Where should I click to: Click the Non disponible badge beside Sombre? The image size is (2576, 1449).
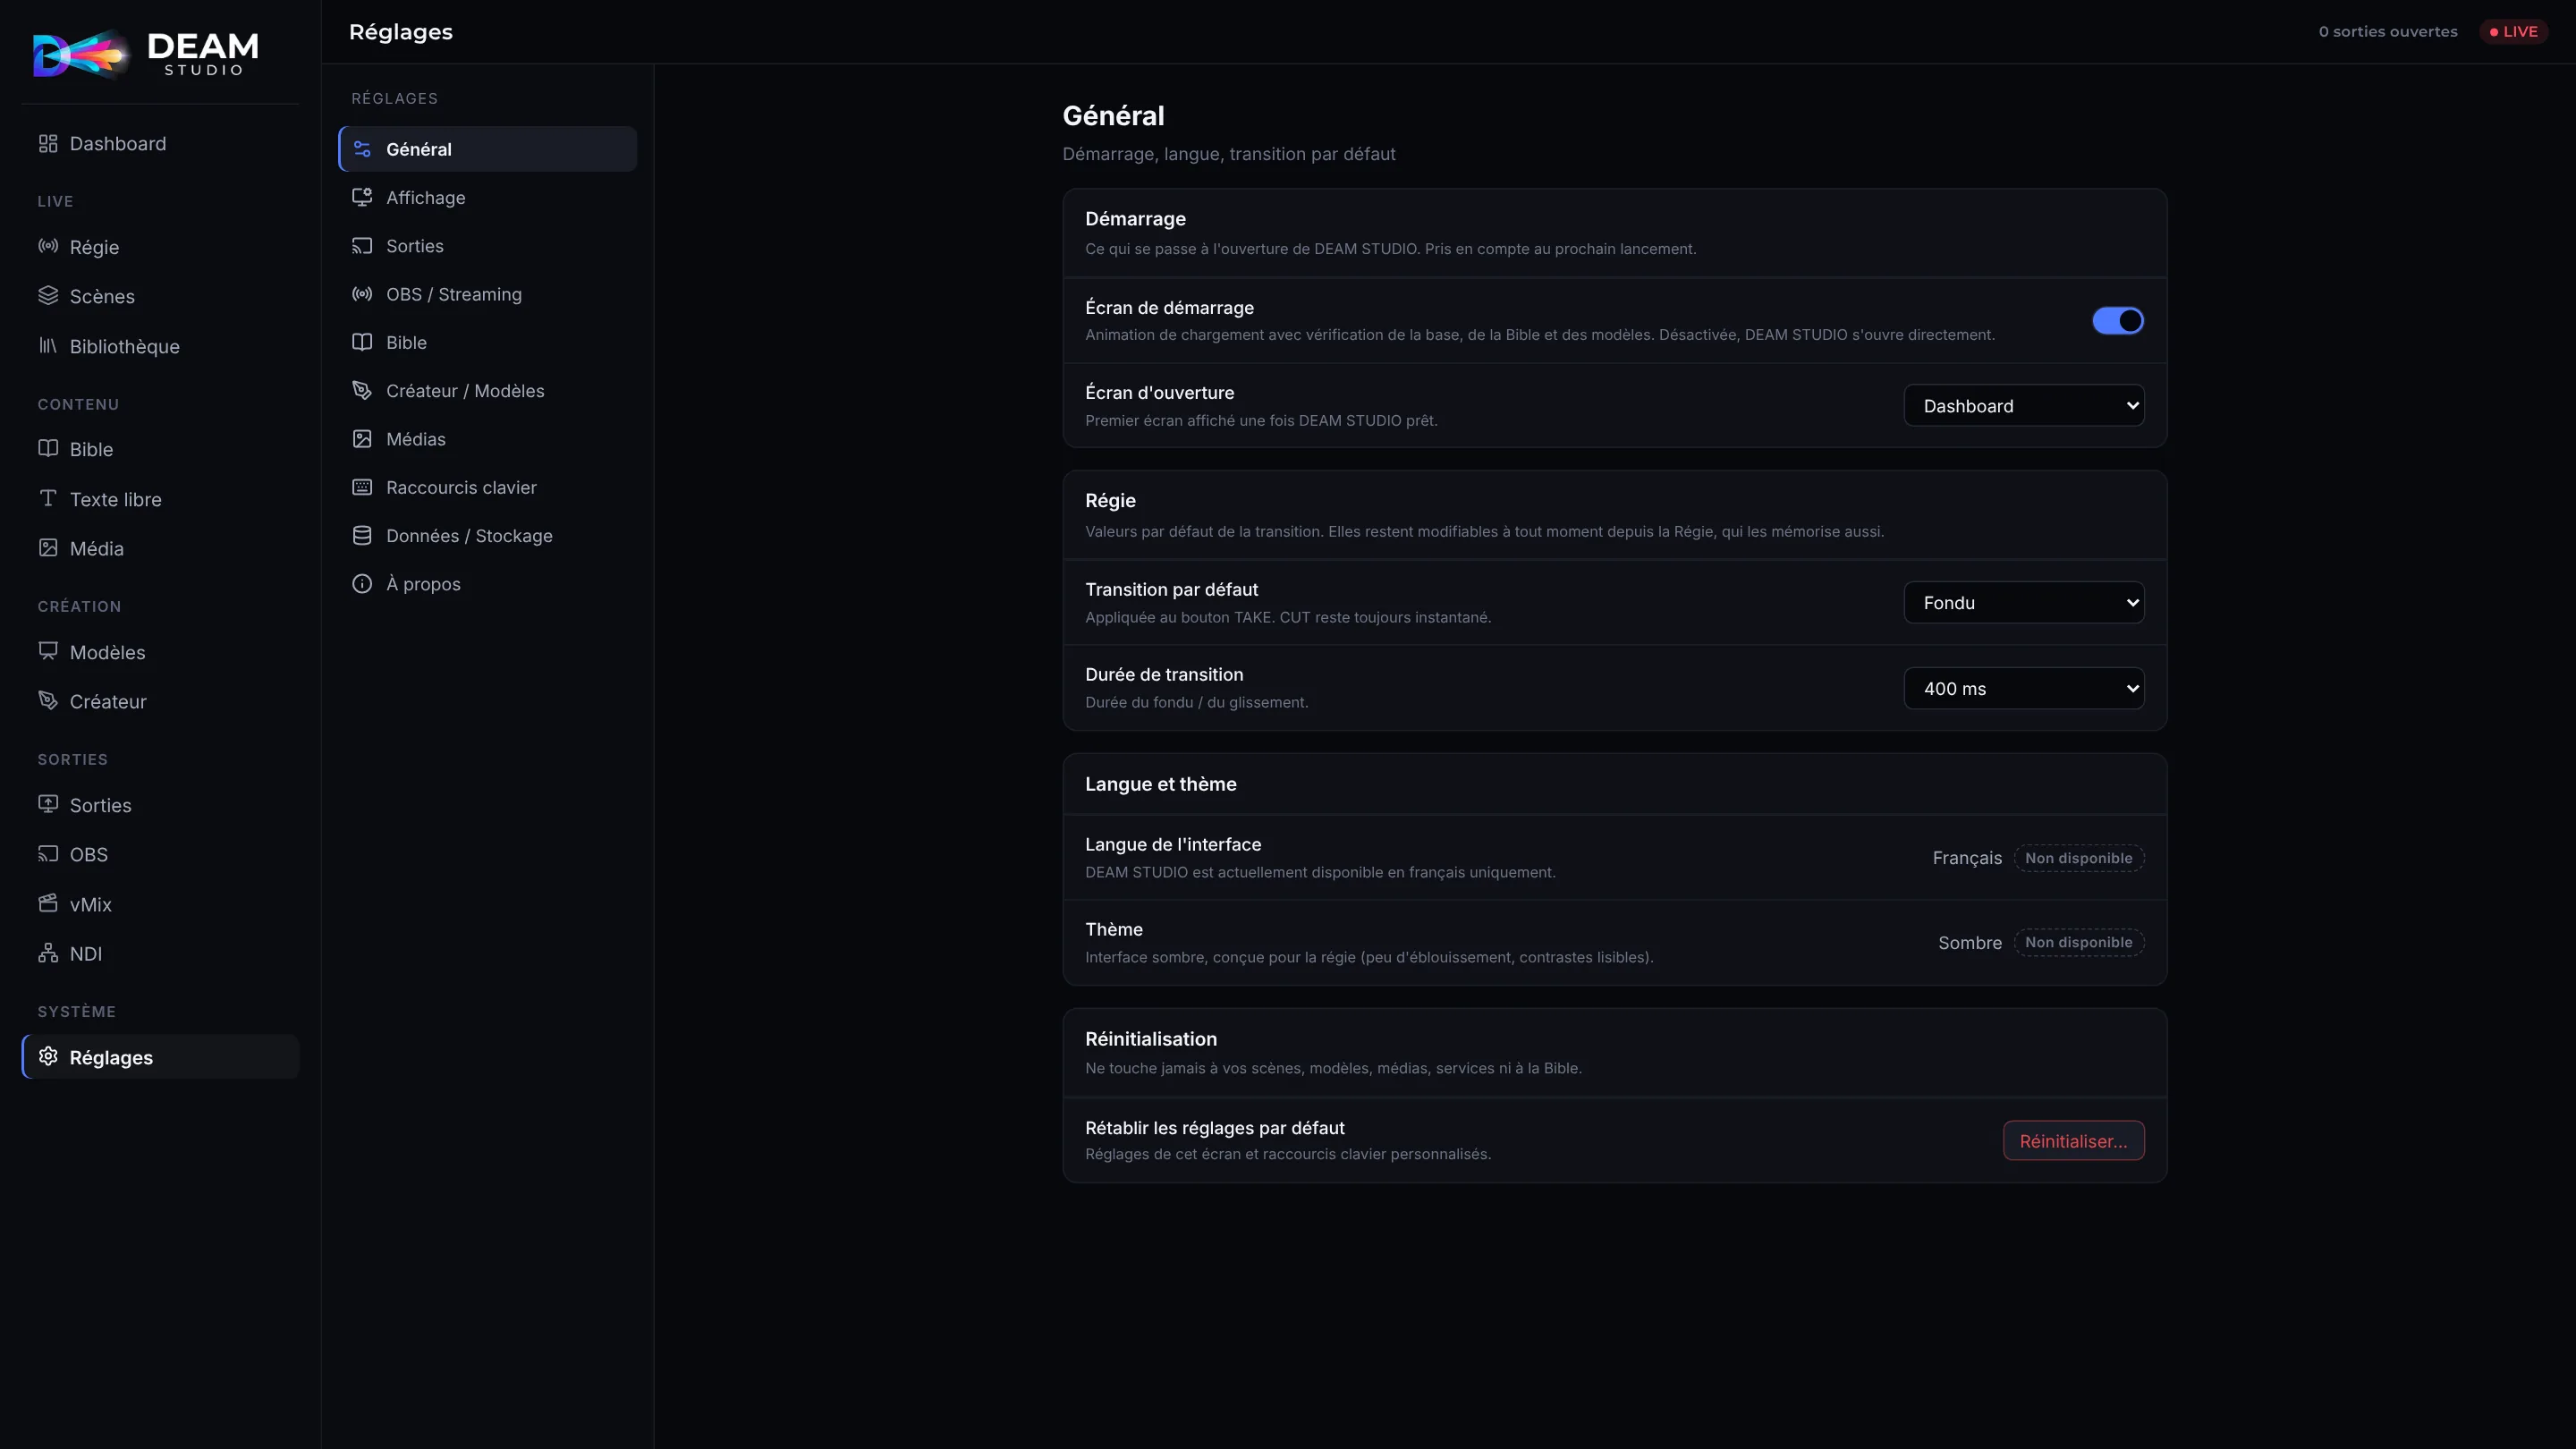coord(2079,942)
